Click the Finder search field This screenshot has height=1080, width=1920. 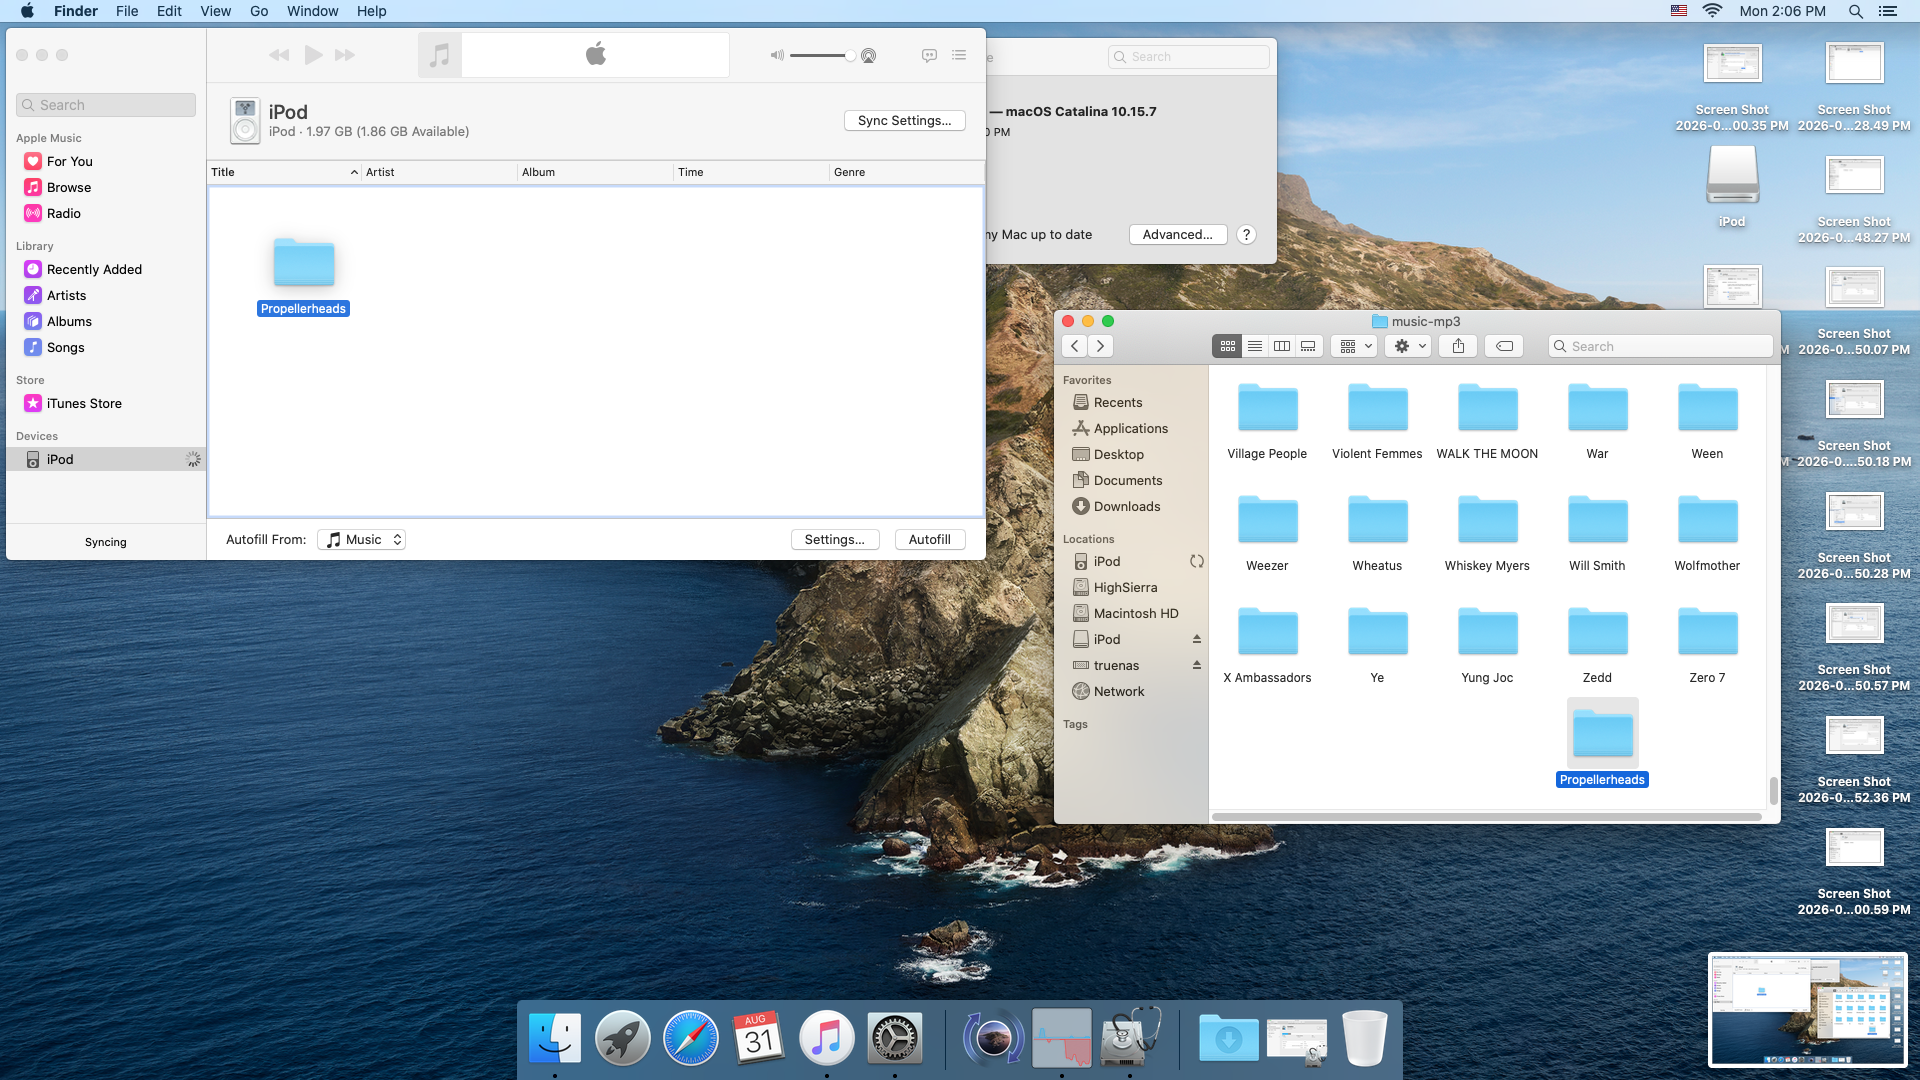[1660, 346]
